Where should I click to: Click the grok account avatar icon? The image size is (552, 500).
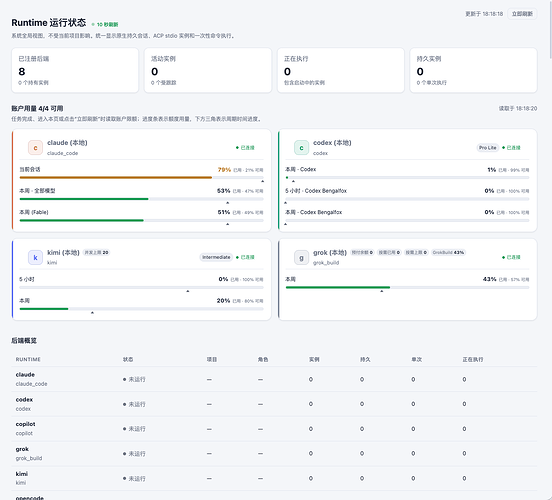301,257
